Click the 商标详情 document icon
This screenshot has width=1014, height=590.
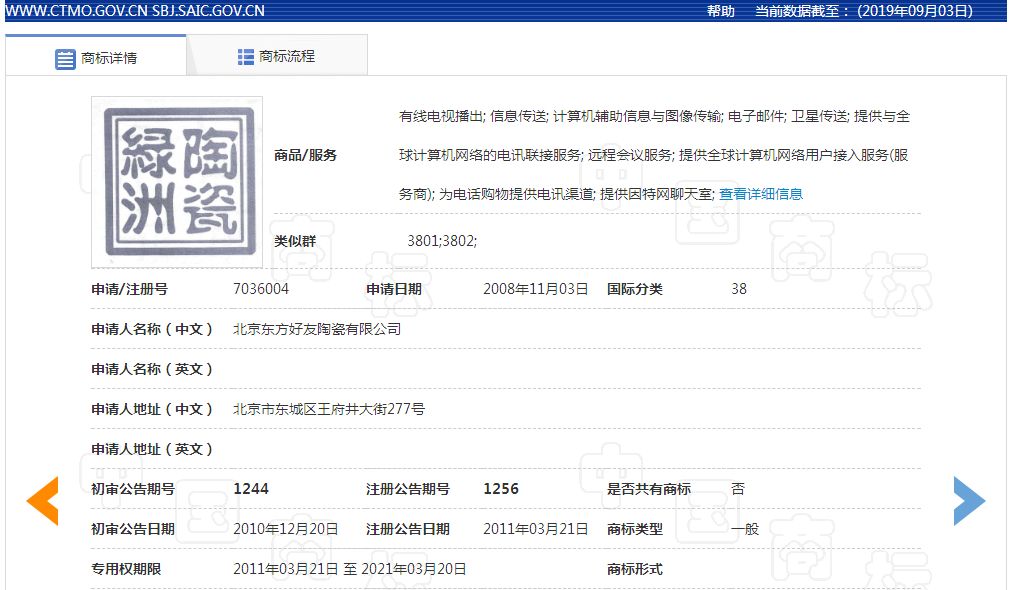tap(65, 59)
